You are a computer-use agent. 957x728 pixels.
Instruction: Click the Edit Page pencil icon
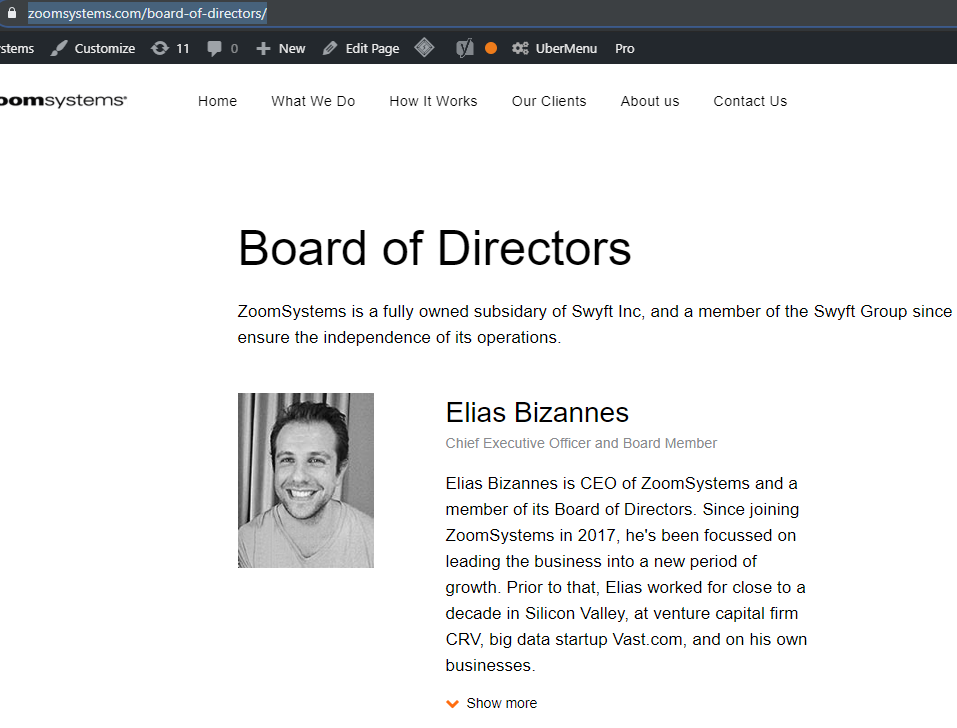pos(330,48)
